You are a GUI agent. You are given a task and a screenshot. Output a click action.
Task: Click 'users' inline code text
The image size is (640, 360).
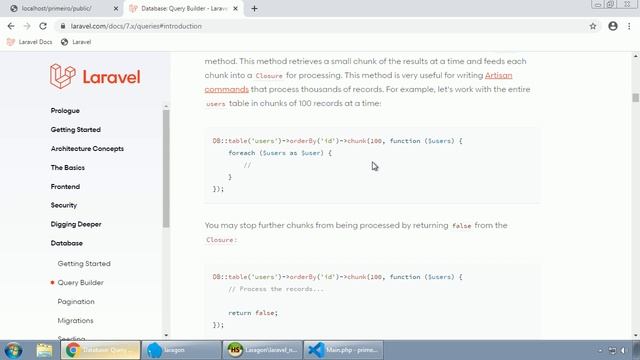tap(216, 104)
